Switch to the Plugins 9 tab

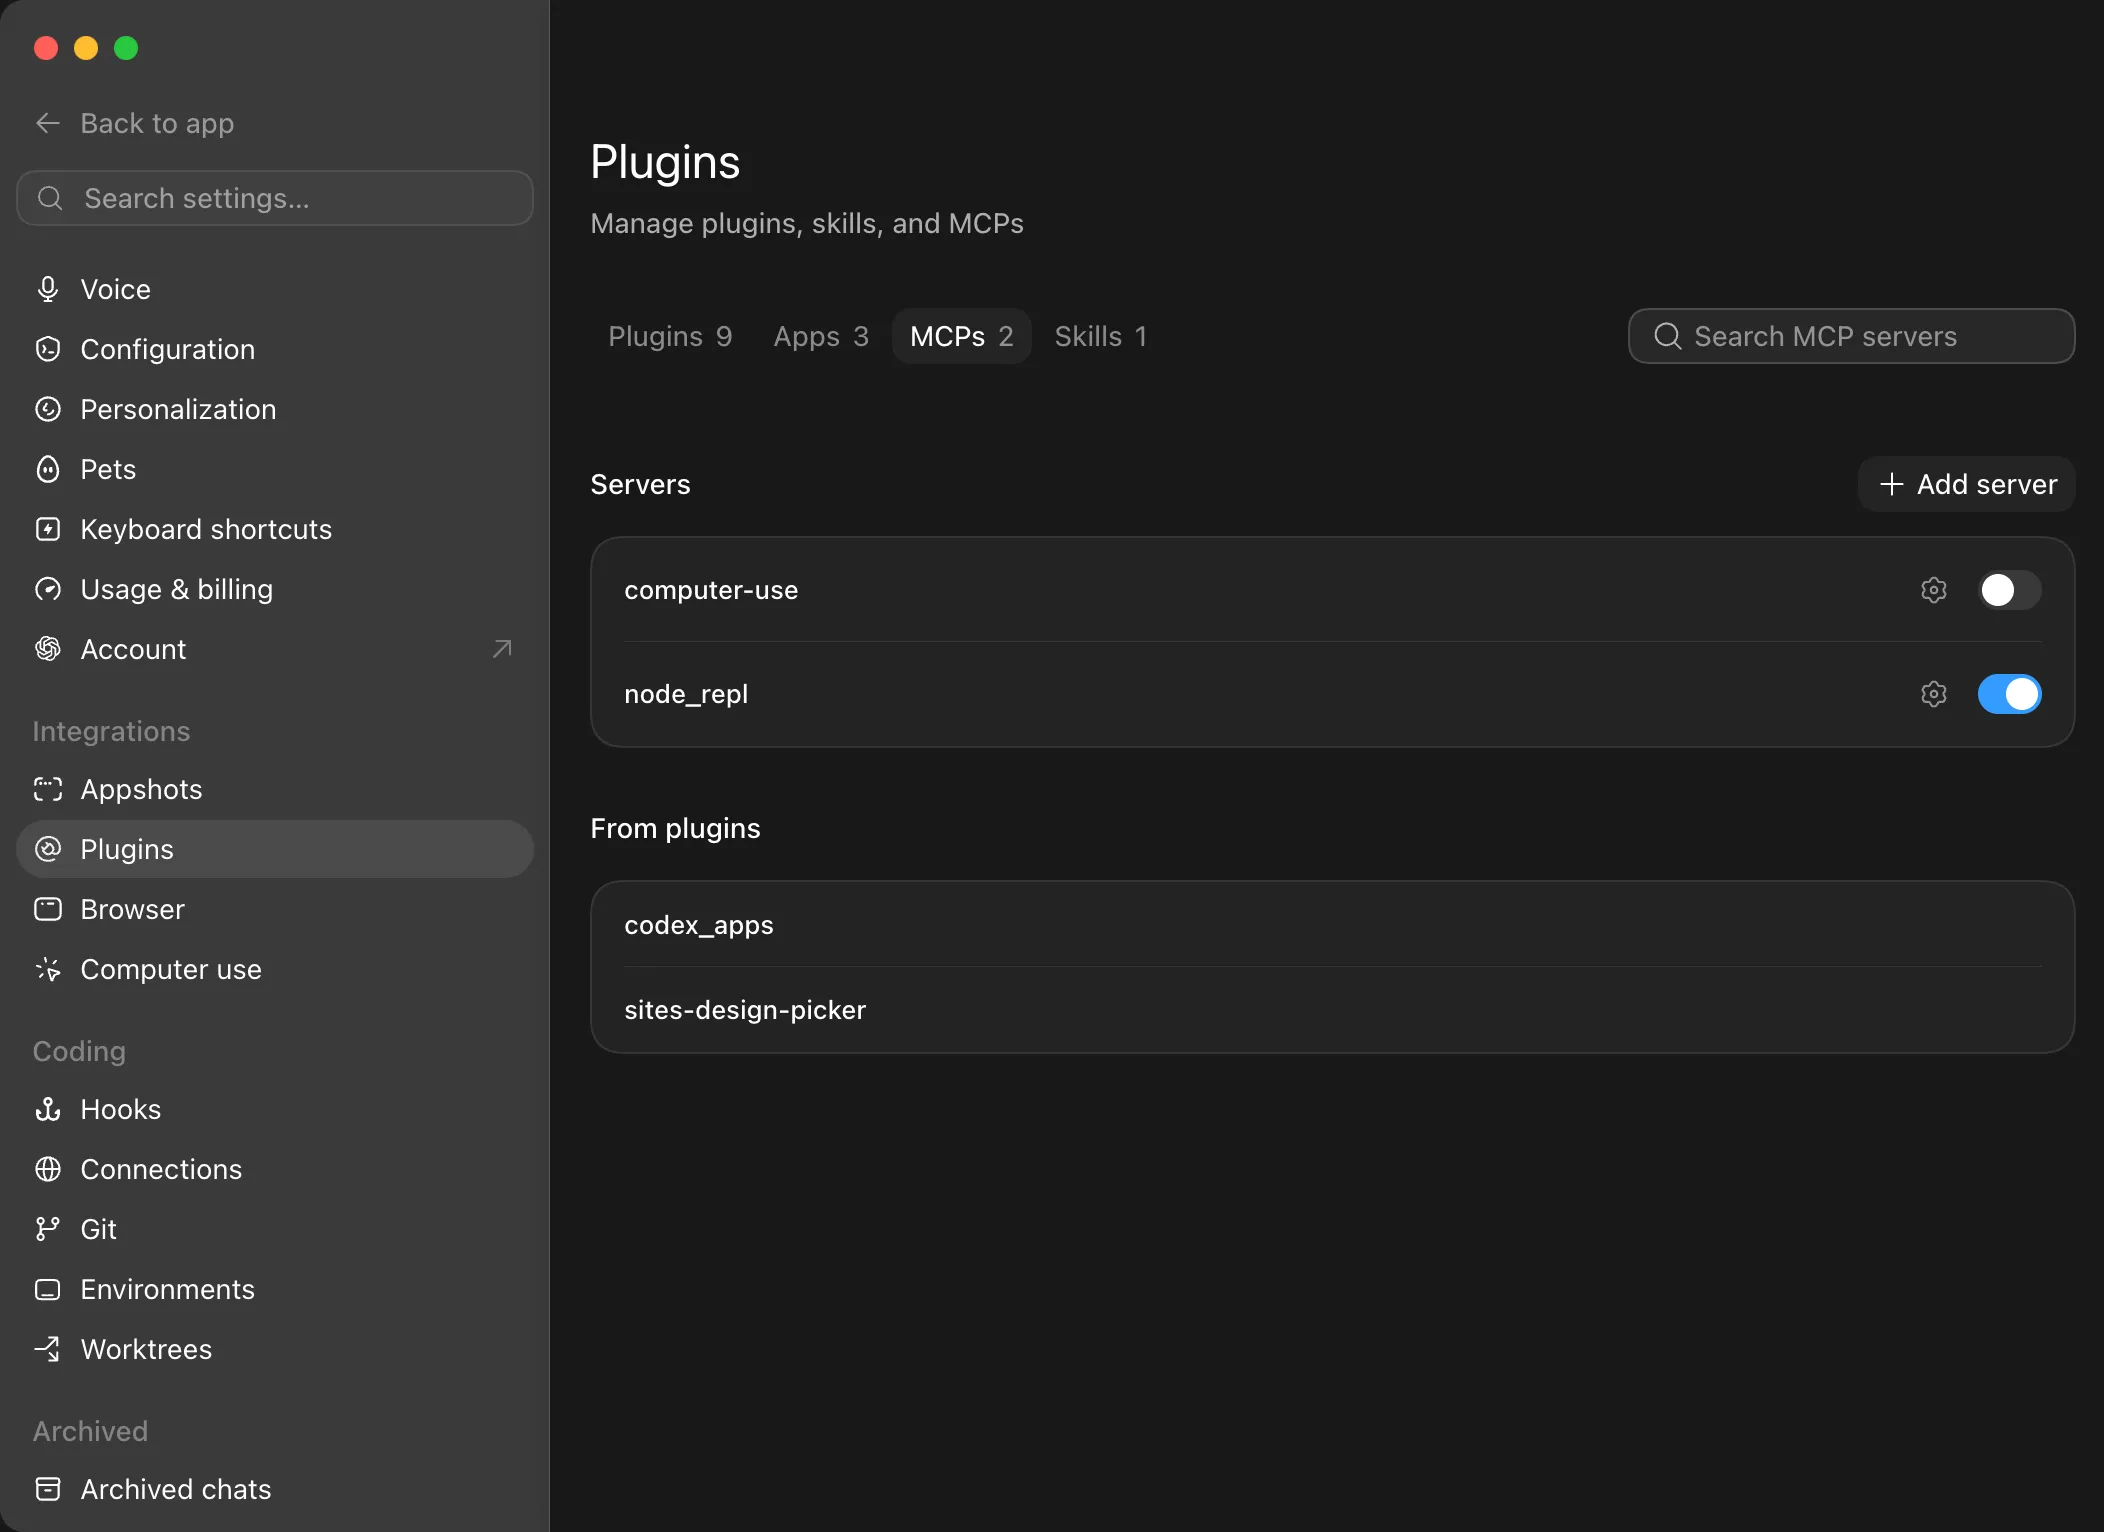coord(670,336)
